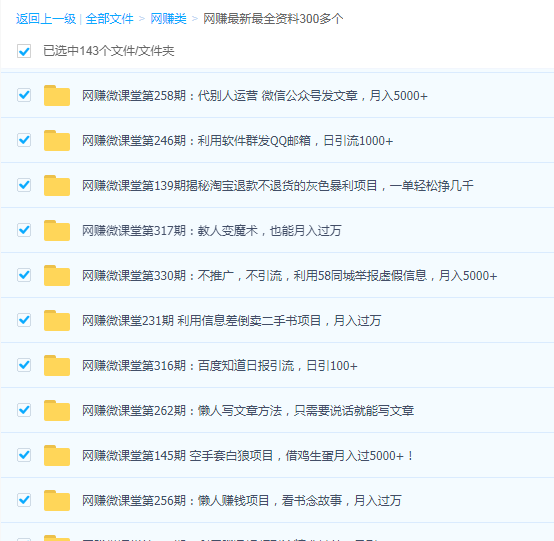Uncheck the checkbox for 第317期 教人变魔术 folder

(24, 230)
